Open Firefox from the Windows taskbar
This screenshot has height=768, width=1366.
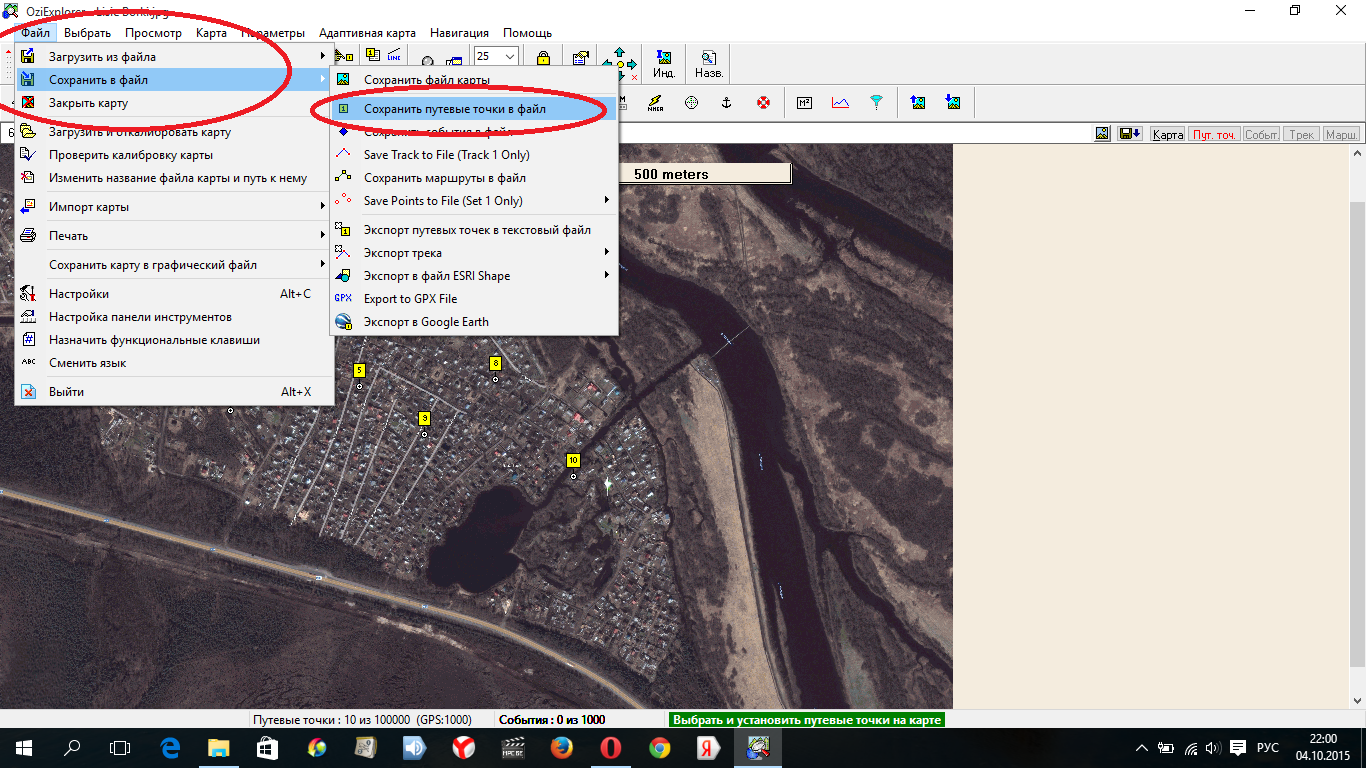point(562,747)
